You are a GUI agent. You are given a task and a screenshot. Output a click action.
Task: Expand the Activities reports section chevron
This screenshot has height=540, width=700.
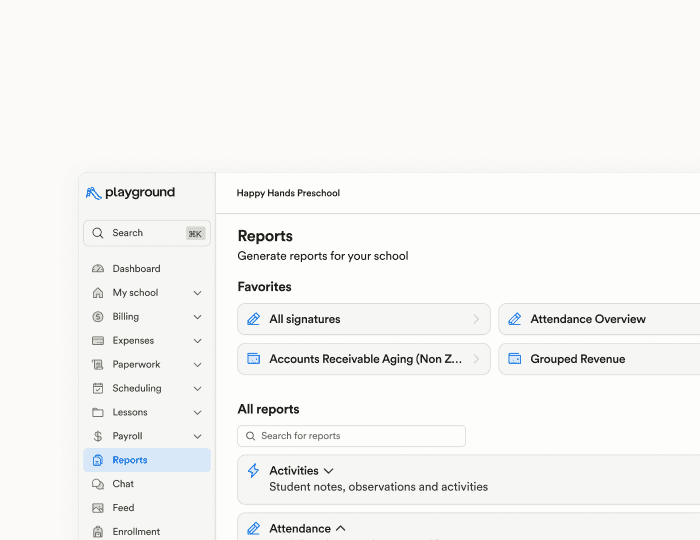pyautogui.click(x=329, y=471)
